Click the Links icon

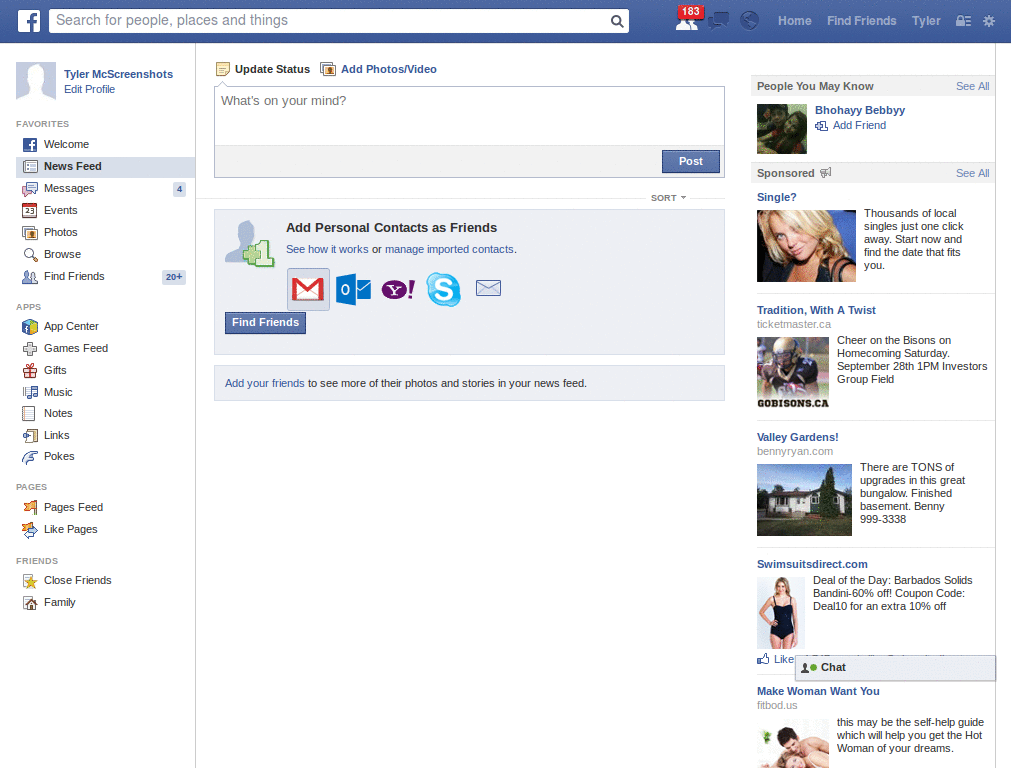(x=29, y=436)
